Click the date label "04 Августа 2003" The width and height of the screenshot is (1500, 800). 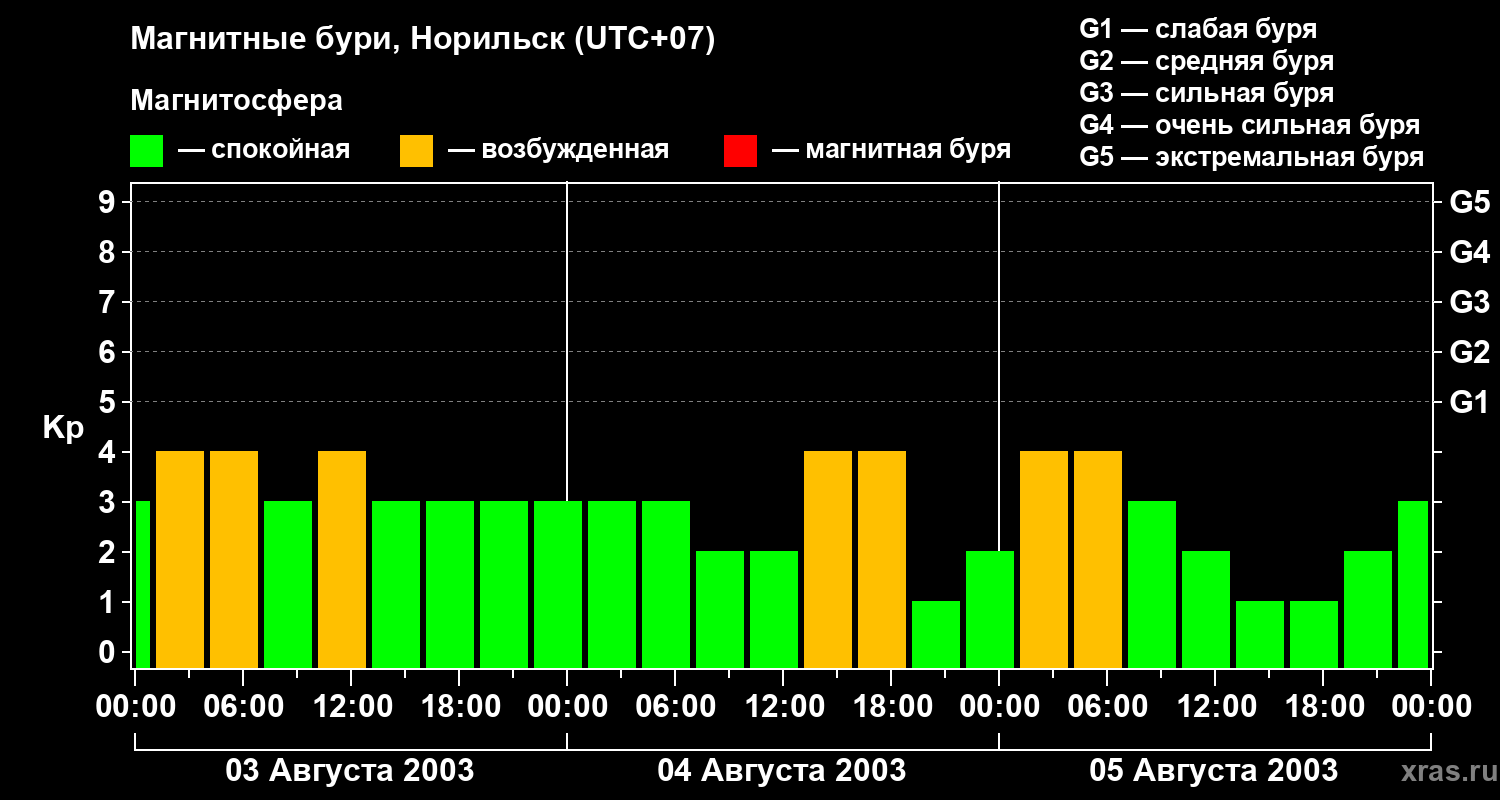coord(782,770)
